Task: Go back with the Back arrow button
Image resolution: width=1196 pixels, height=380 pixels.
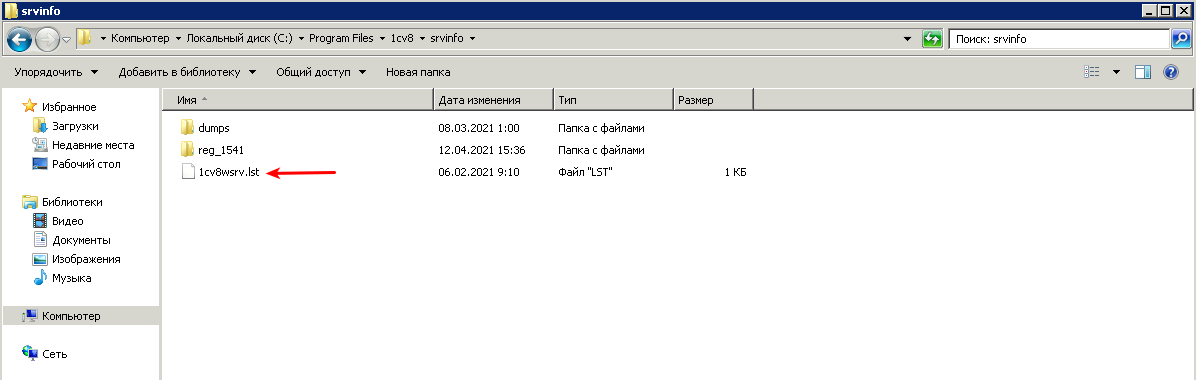Action: click(x=19, y=39)
